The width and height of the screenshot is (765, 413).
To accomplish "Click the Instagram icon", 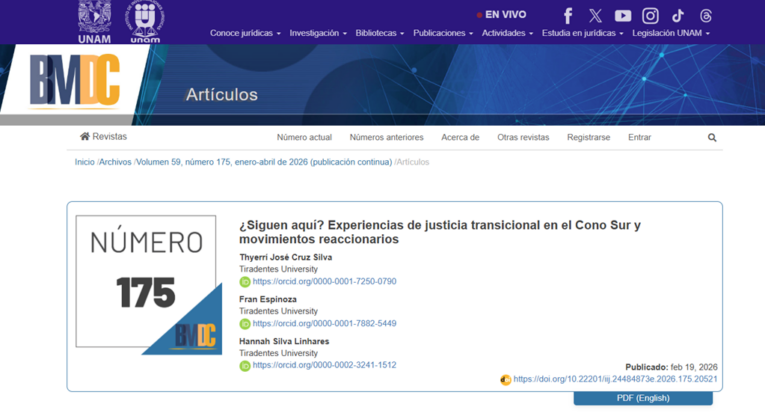I will pyautogui.click(x=650, y=16).
